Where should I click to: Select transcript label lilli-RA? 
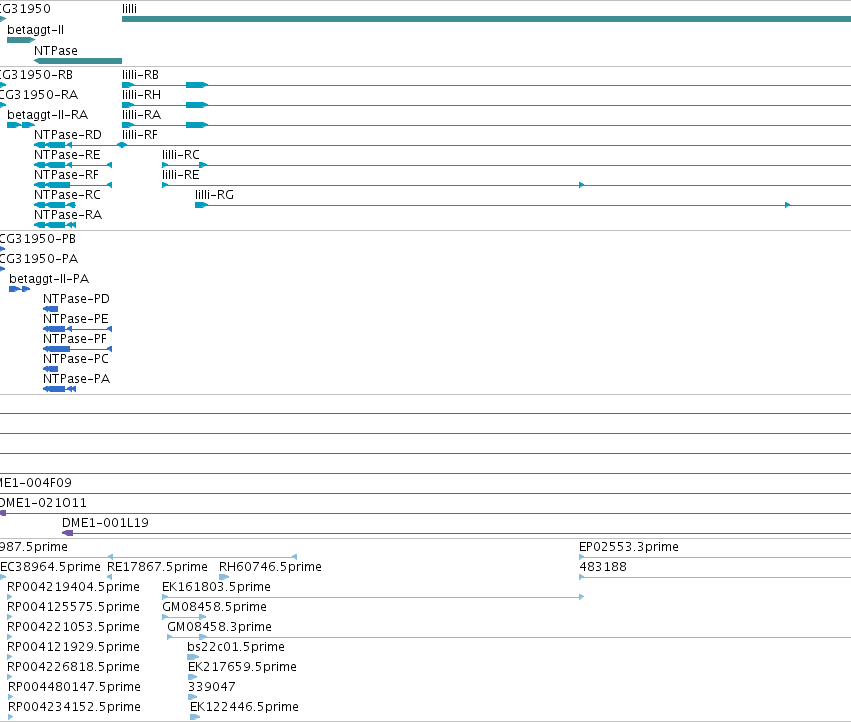click(141, 115)
